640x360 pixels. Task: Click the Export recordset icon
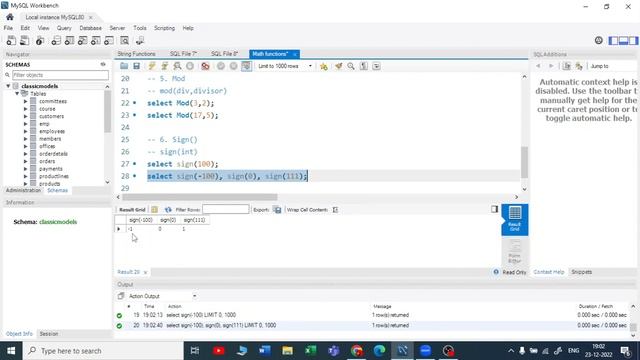pyautogui.click(x=277, y=209)
